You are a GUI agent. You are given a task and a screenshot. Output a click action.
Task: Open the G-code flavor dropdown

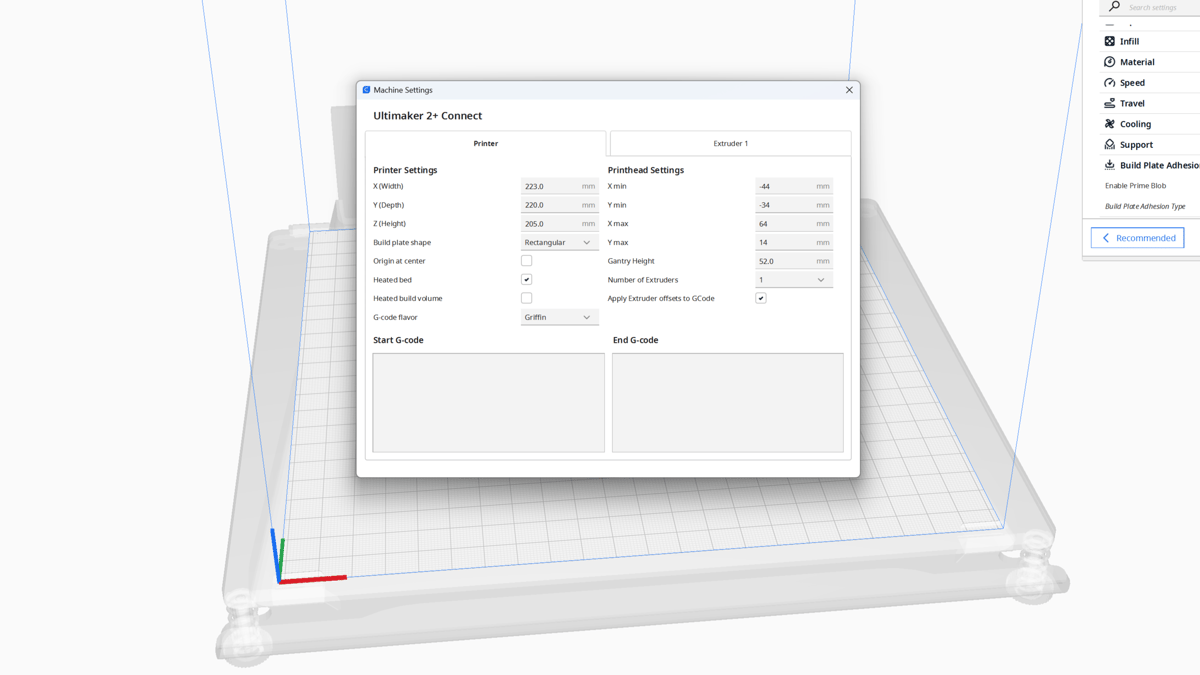[559, 317]
